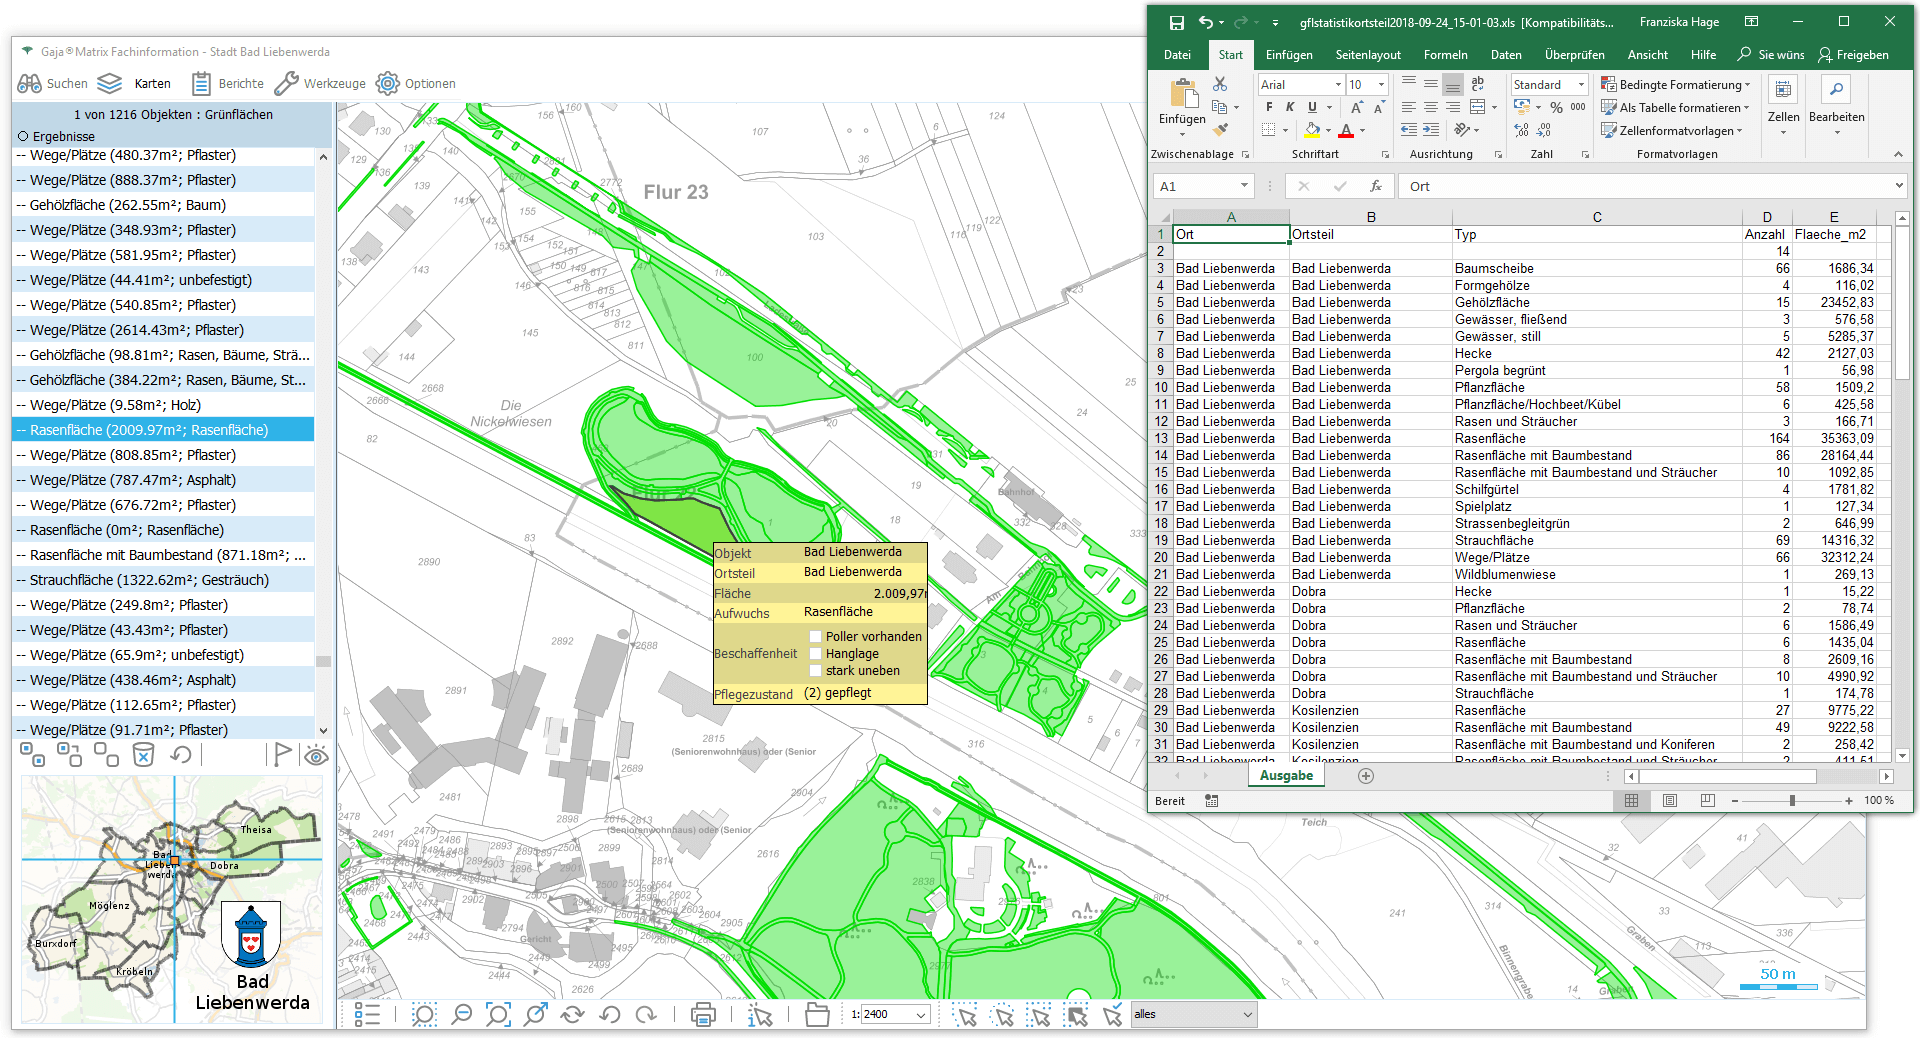Viewport: 1920px width, 1038px height.
Task: Click the scissors cut icon in Excel
Action: 1220,85
